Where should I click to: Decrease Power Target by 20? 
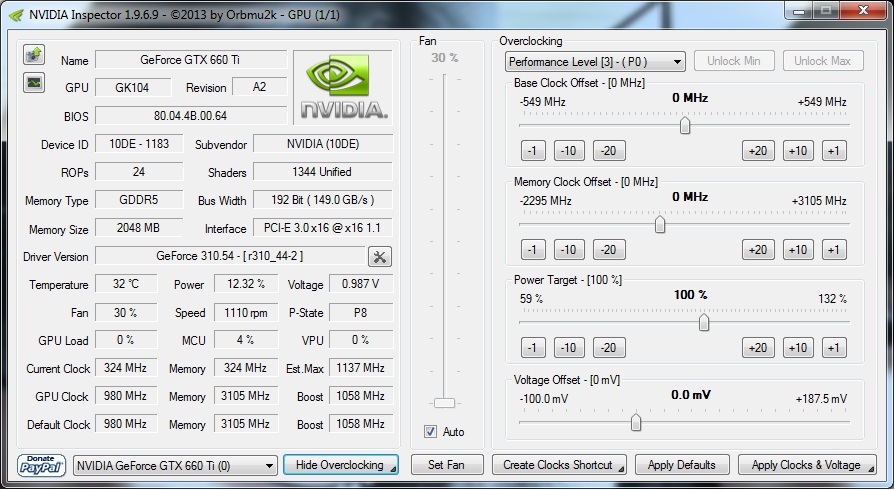[609, 348]
